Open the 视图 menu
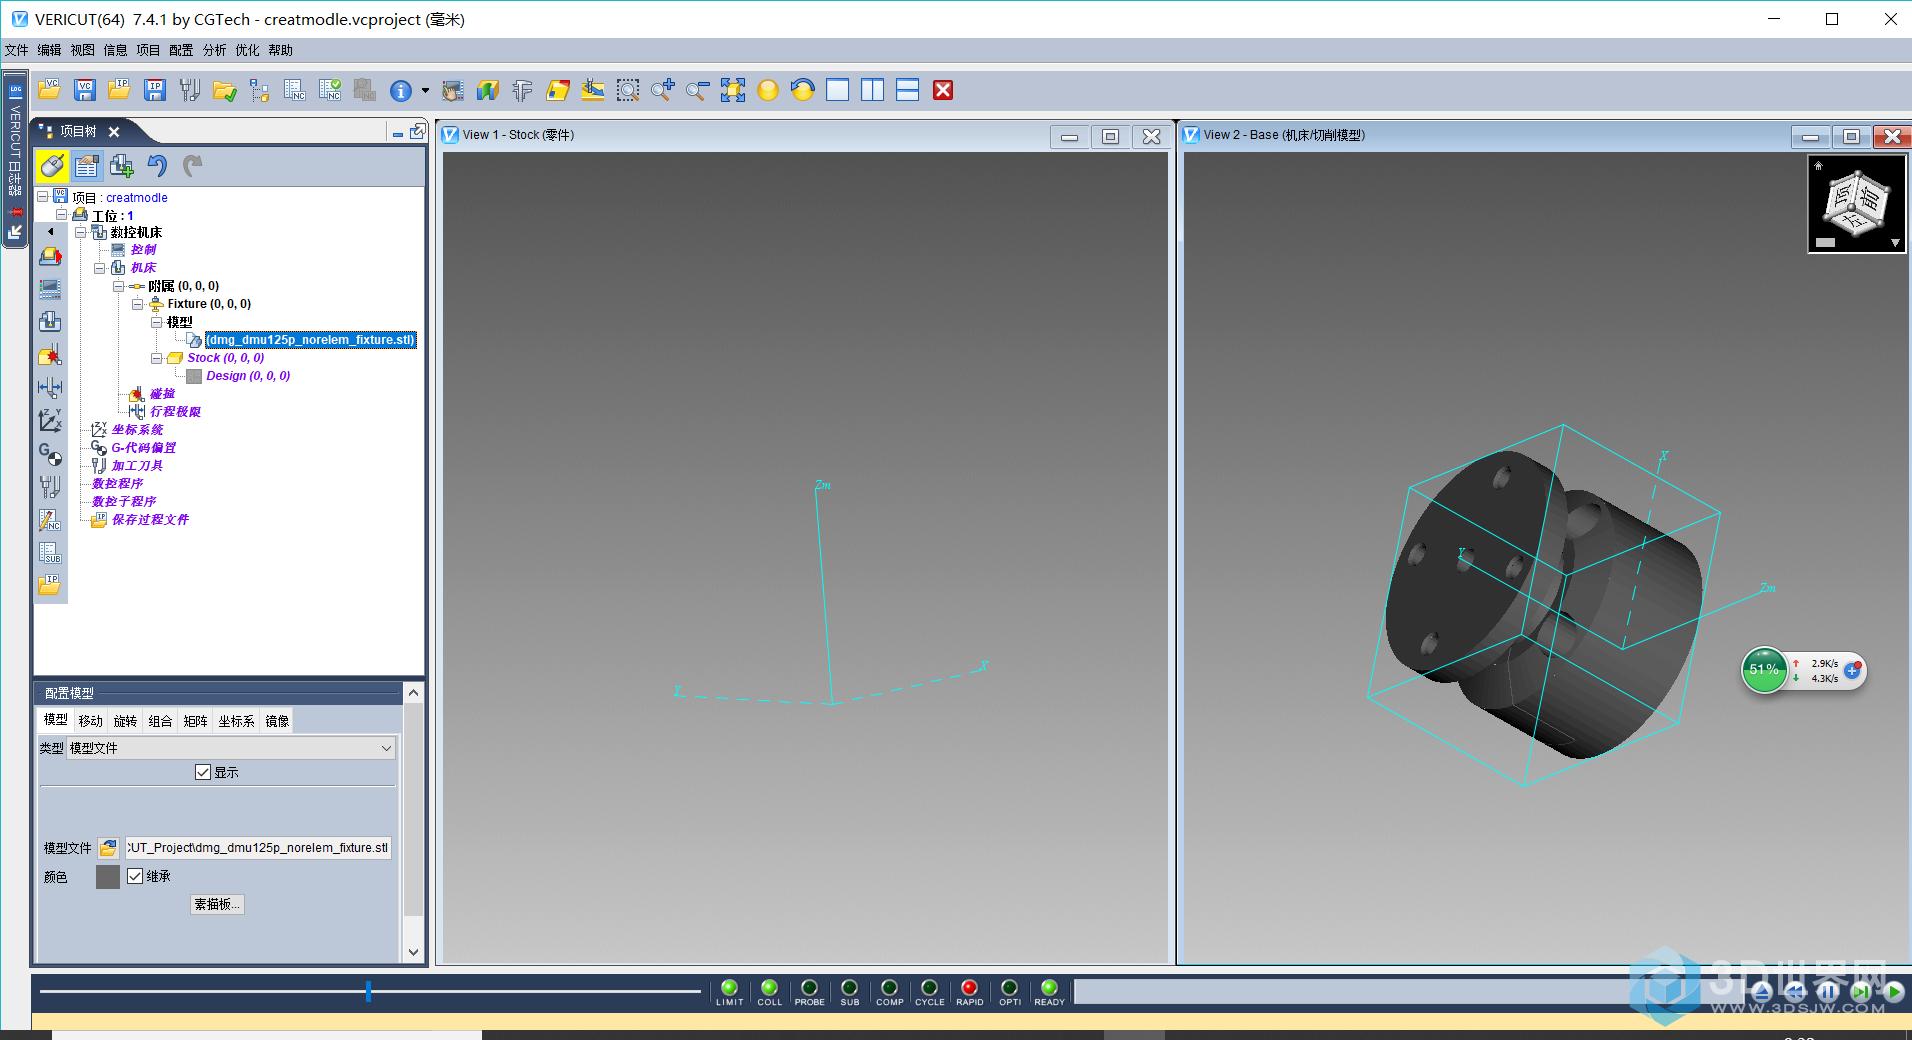 pos(82,50)
